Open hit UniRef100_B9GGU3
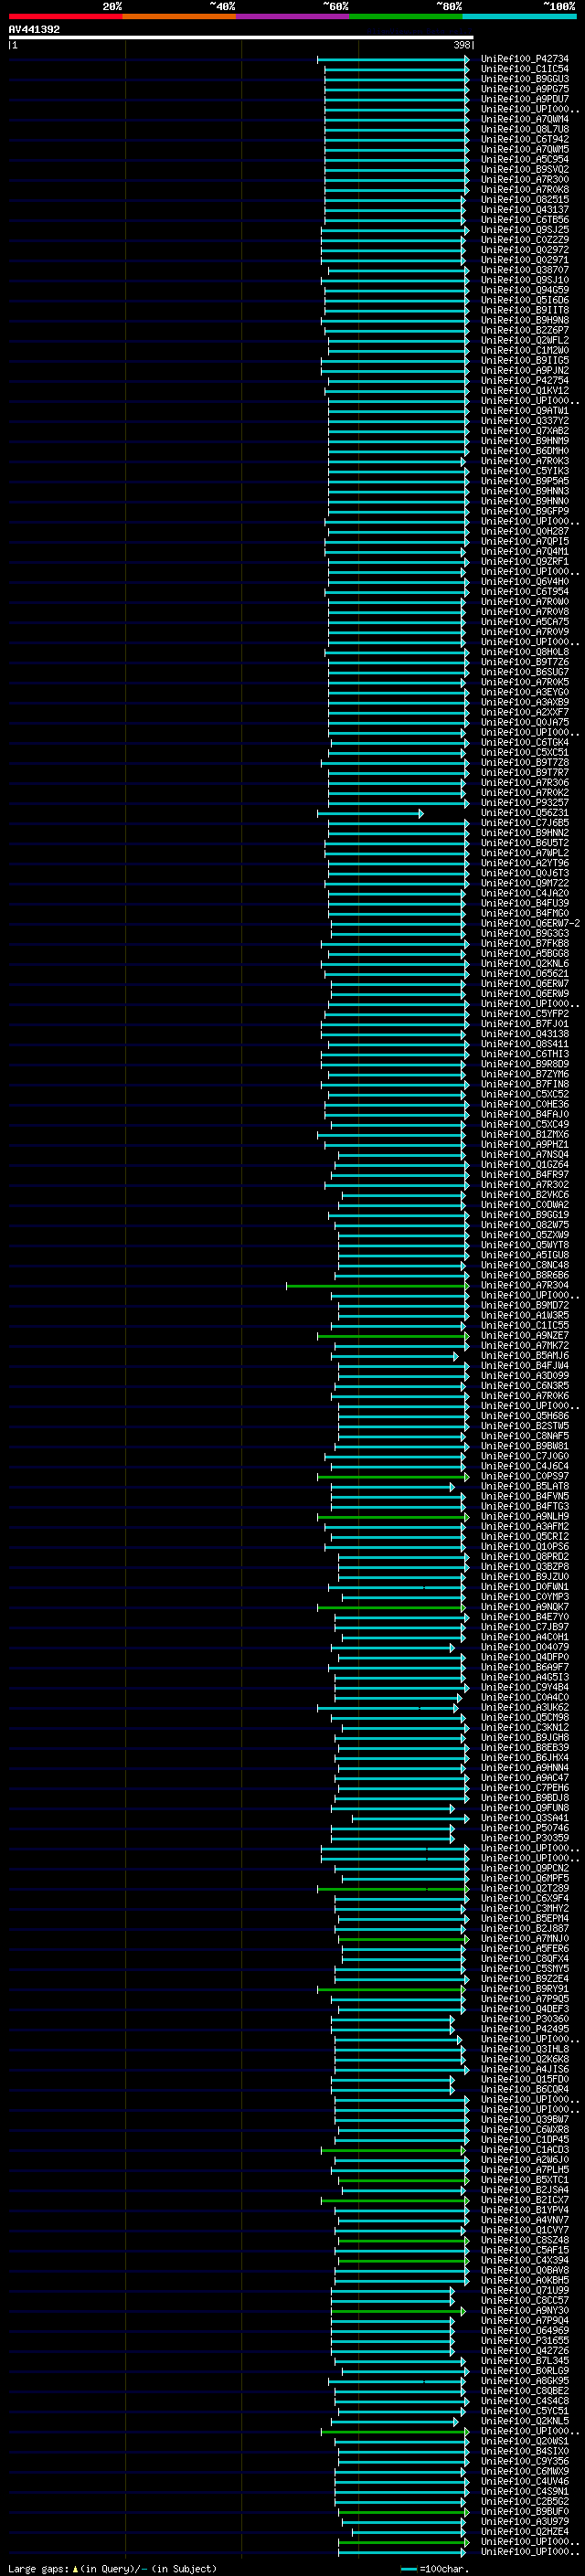The image size is (585, 2576). (x=525, y=79)
